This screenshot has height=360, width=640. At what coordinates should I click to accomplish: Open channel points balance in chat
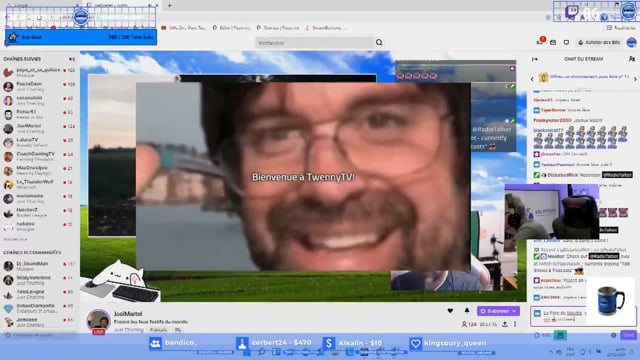tap(542, 335)
